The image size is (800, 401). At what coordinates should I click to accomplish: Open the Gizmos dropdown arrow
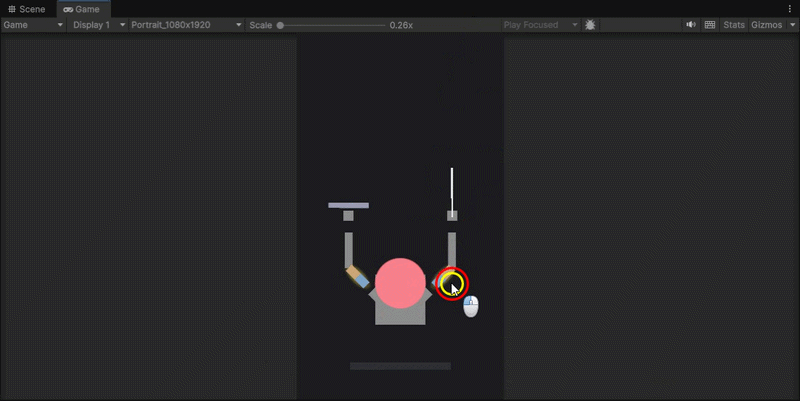pyautogui.click(x=792, y=25)
